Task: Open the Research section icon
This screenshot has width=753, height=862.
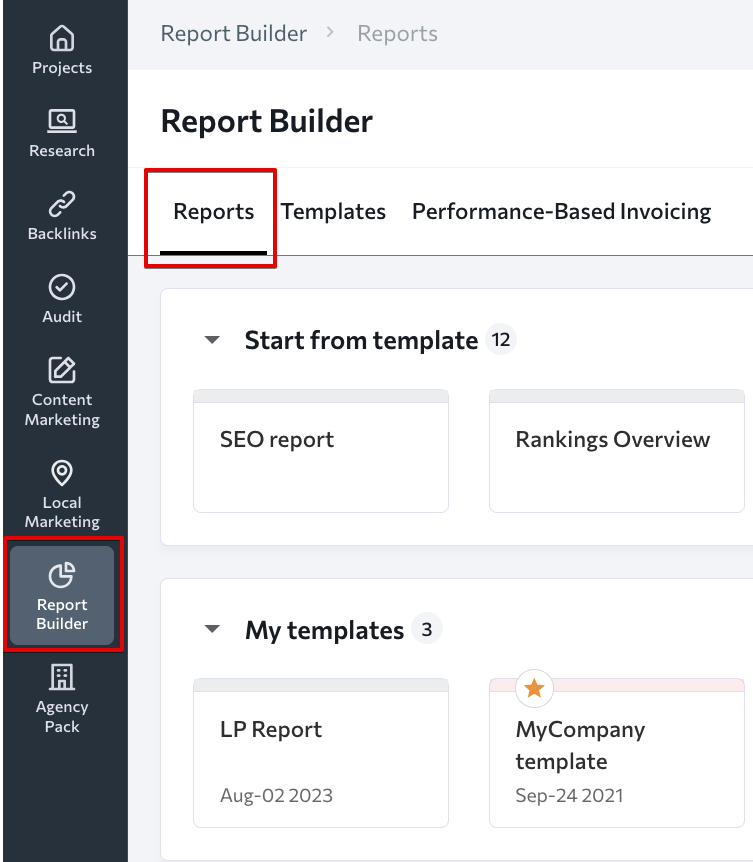Action: coord(62,121)
